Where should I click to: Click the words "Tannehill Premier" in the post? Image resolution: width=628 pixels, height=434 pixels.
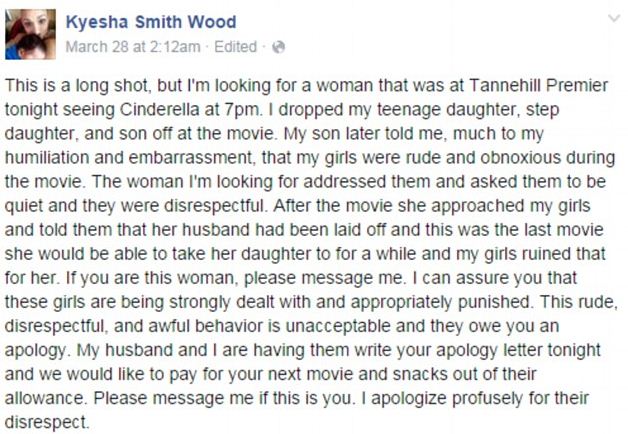[x=538, y=85]
